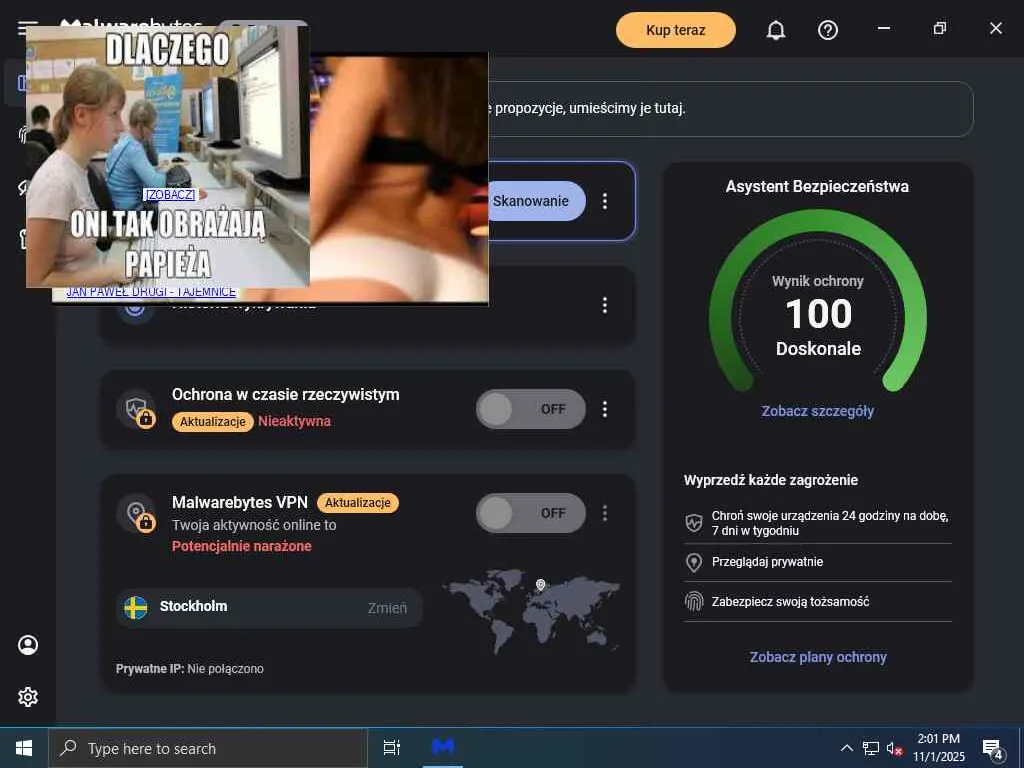Image resolution: width=1024 pixels, height=768 pixels.
Task: Turn on the Malwarebytes VPN toggle
Action: pos(530,513)
